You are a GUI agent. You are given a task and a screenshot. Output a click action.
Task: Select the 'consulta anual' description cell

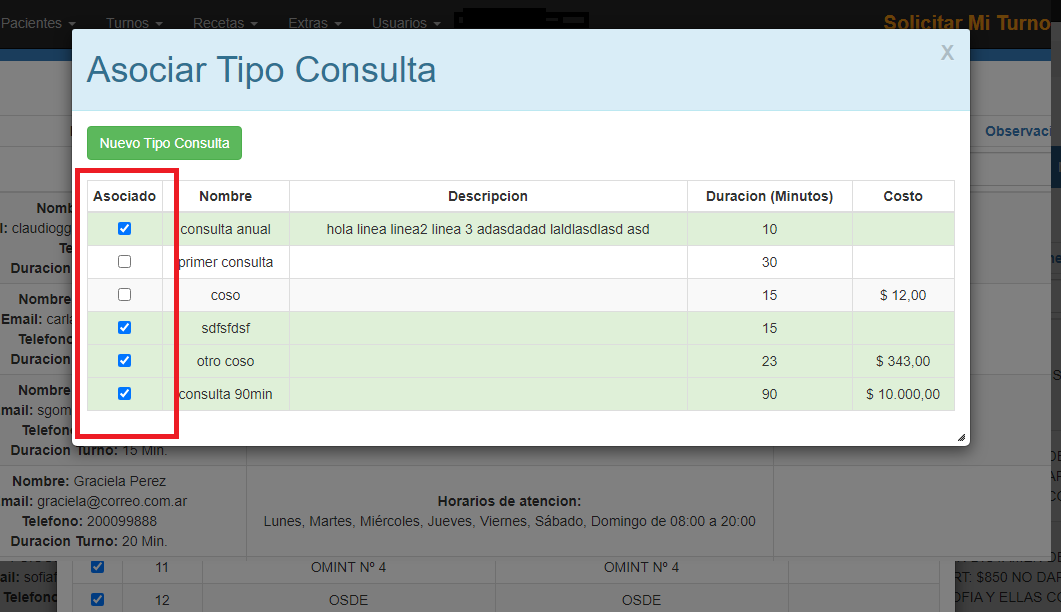point(488,229)
